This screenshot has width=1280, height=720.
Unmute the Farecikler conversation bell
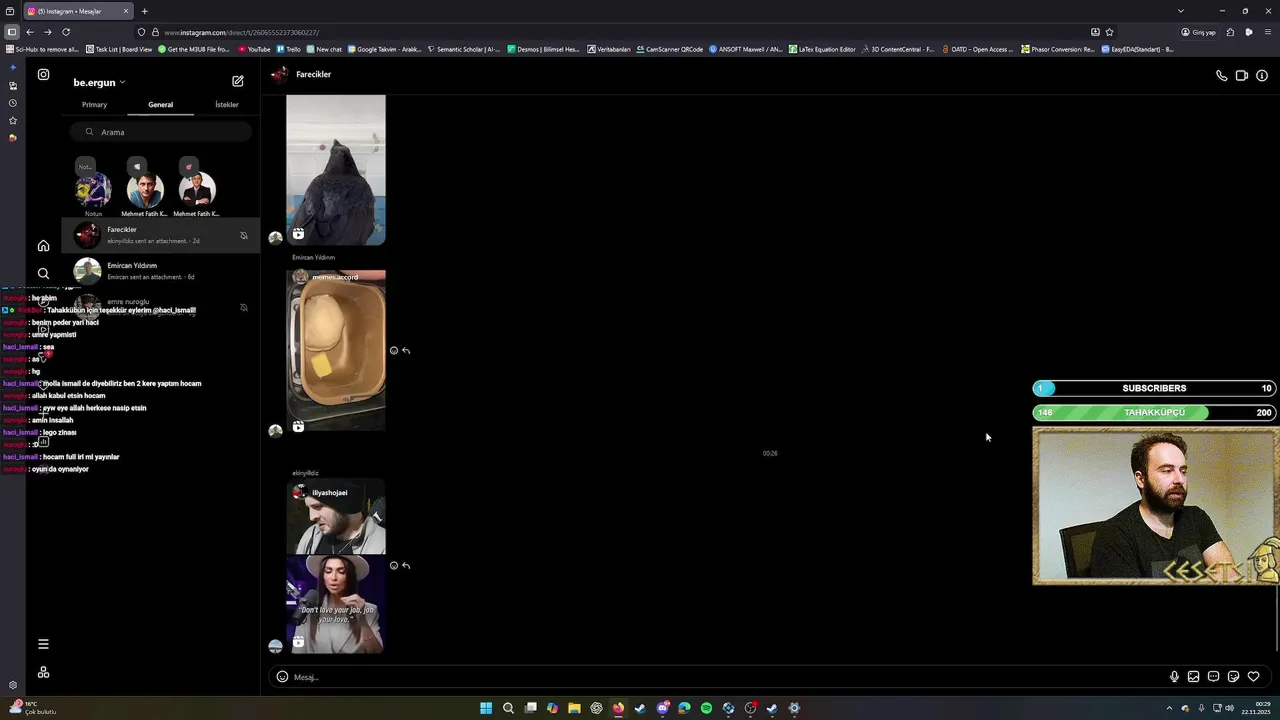point(244,236)
